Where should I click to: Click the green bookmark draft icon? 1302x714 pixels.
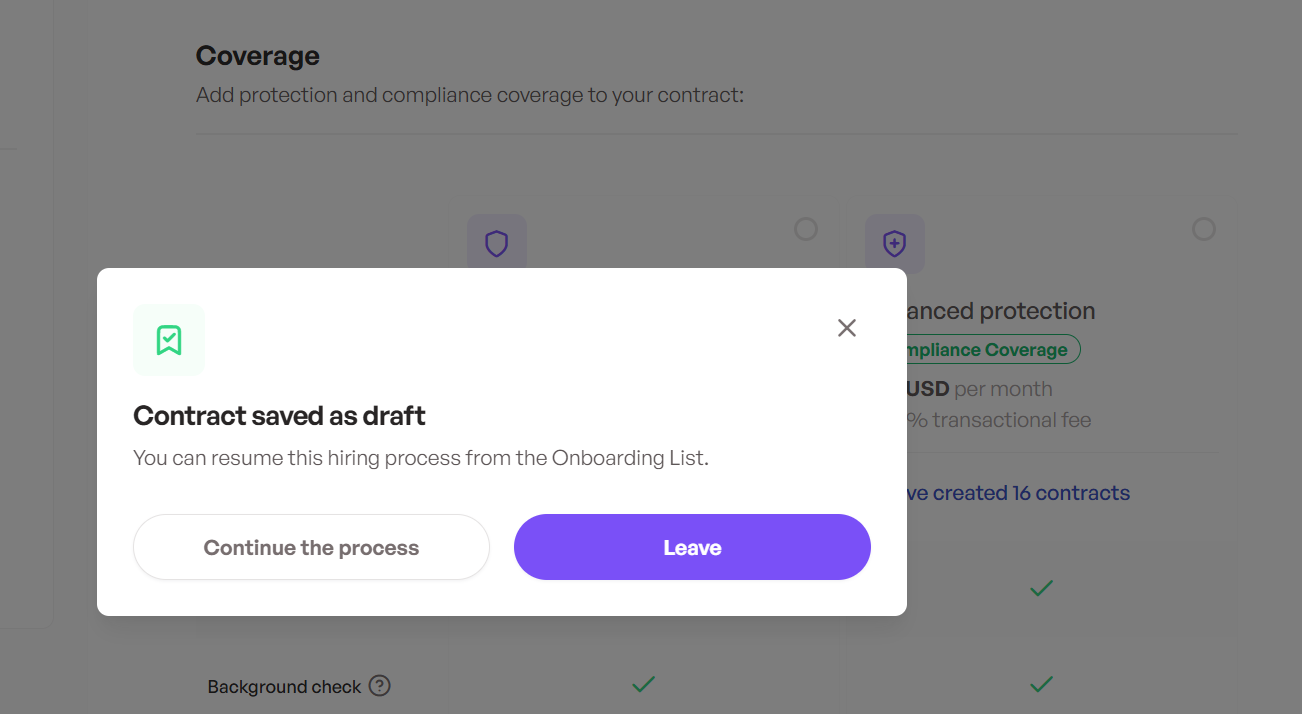[168, 340]
